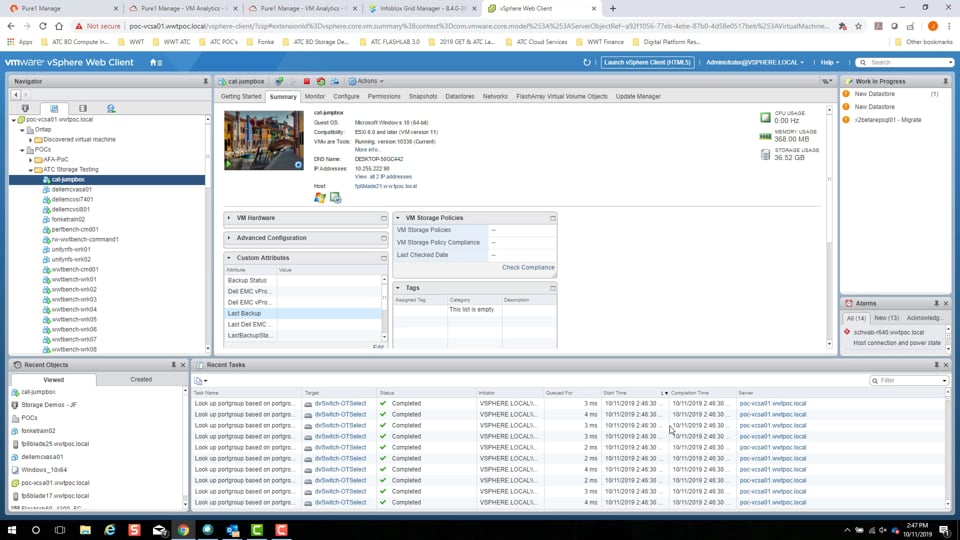Screen dimensions: 960x540
Task: Pin the Recent Objects panel
Action: (173, 365)
